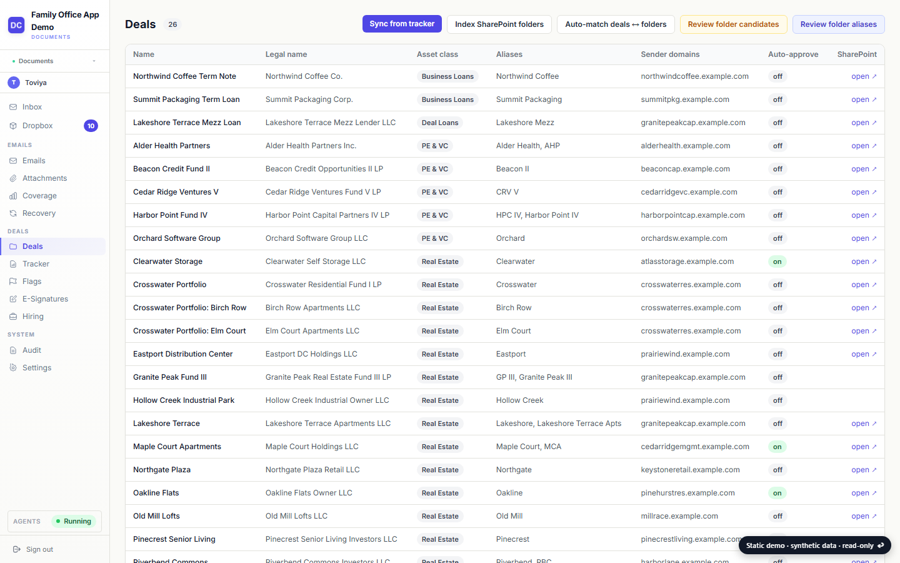
Task: Enable auto-approve for Northwind Coffee Term Note
Action: [777, 76]
